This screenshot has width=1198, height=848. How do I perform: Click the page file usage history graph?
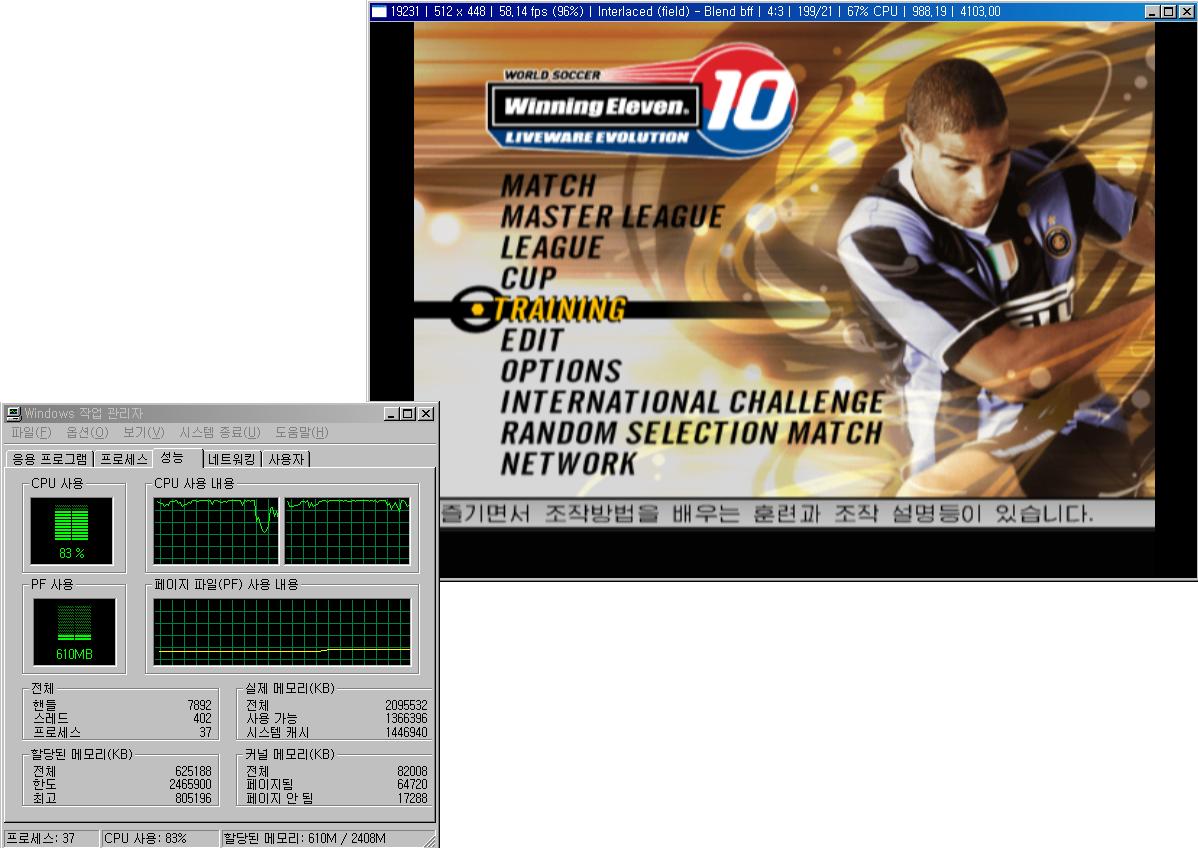click(x=282, y=632)
